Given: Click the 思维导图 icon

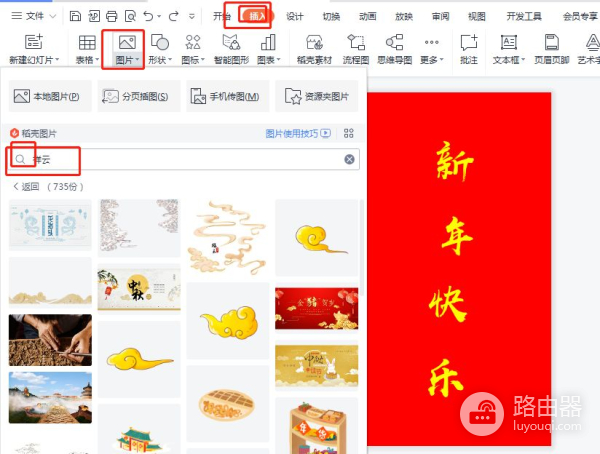Looking at the screenshot, I should (x=395, y=42).
